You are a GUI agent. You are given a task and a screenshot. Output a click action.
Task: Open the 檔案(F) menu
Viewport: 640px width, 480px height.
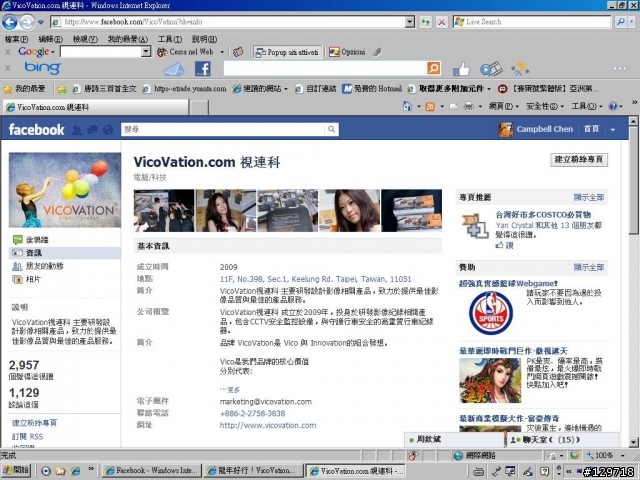pos(16,40)
